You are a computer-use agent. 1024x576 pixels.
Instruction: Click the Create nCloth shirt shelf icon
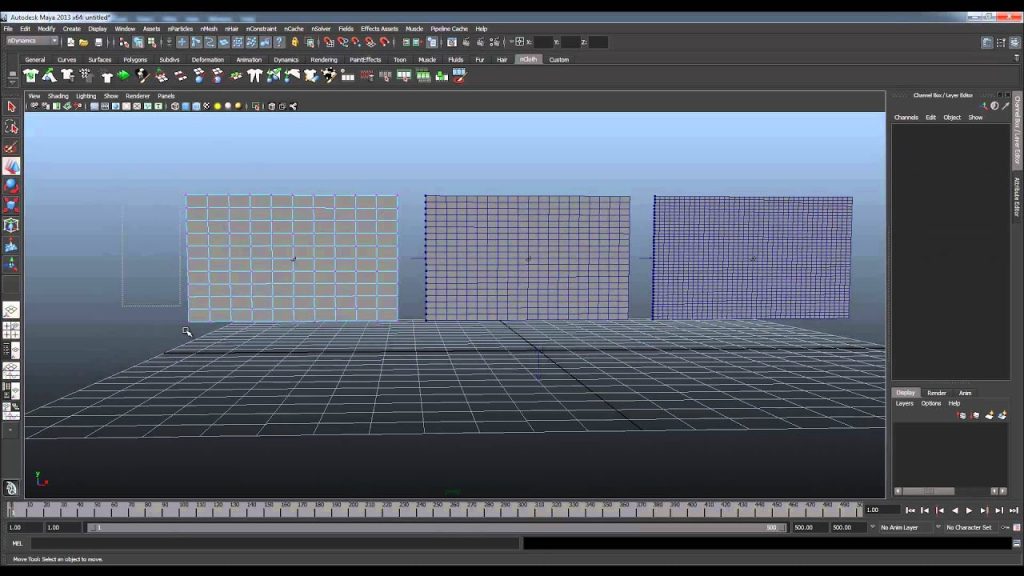pyautogui.click(x=31, y=76)
